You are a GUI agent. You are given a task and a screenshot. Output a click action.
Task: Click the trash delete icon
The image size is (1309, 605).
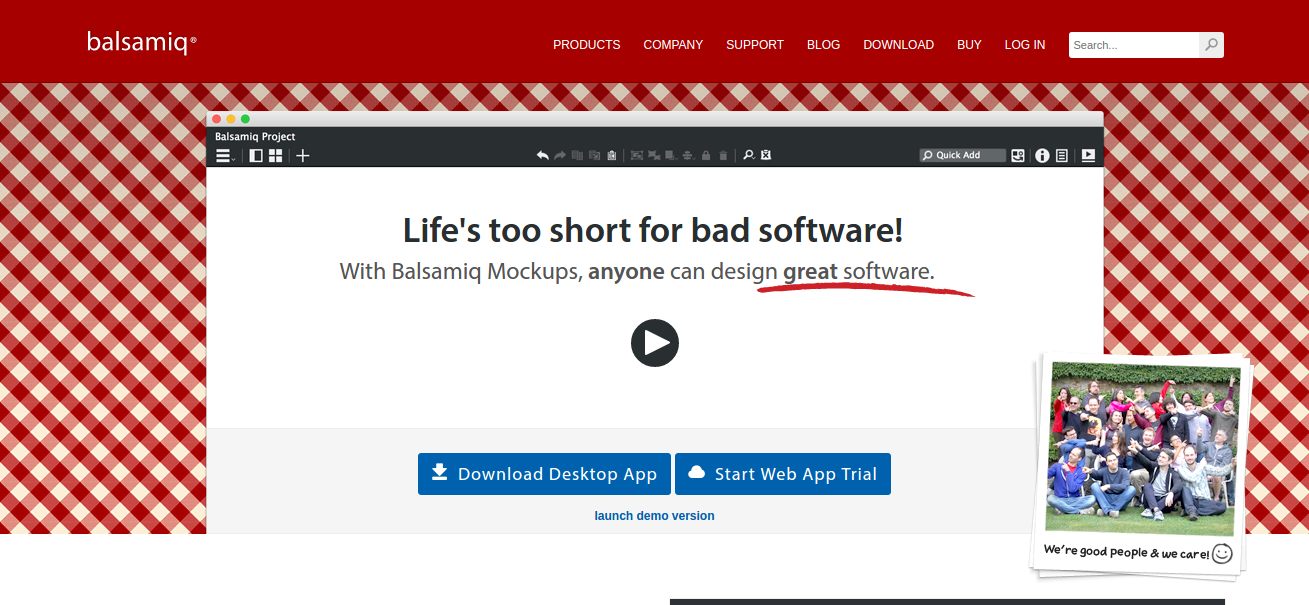coord(724,155)
